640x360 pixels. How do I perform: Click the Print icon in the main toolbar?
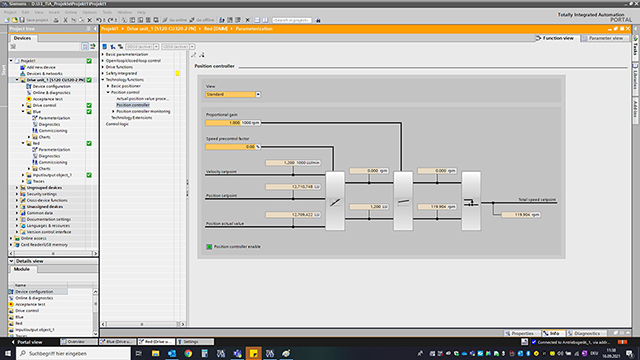56,20
